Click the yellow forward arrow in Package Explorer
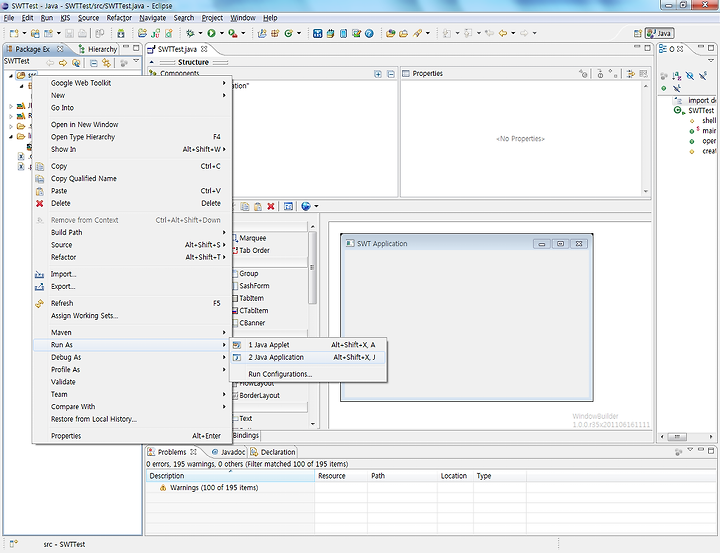The width and height of the screenshot is (720, 553). click(63, 63)
